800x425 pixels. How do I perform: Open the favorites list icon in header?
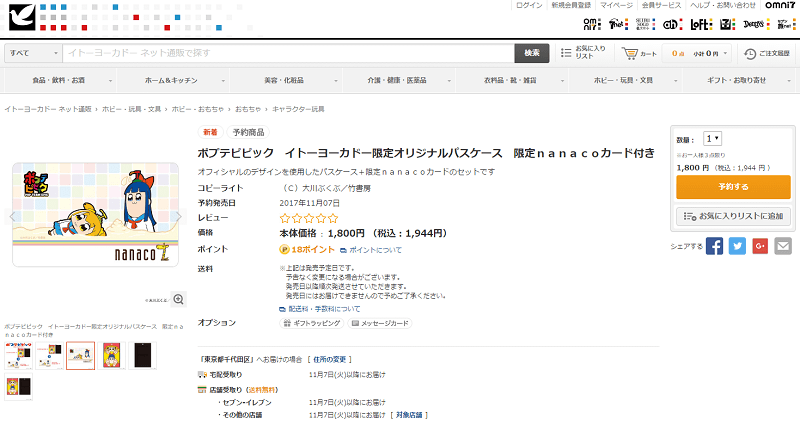tap(566, 53)
